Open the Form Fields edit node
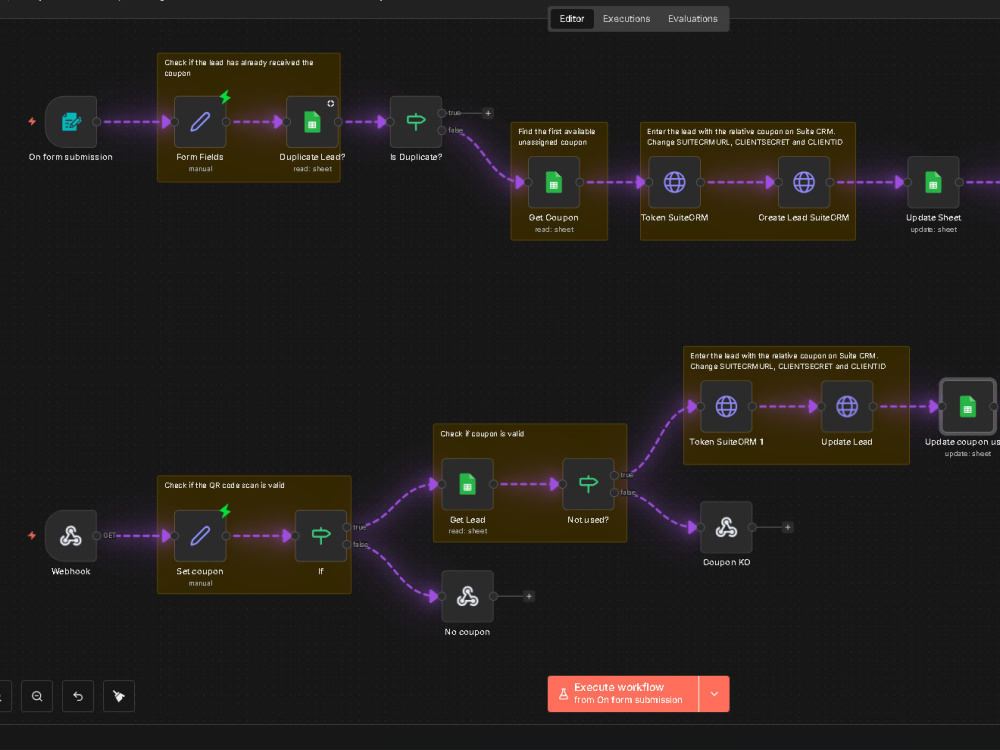The height and width of the screenshot is (750, 1000). (x=200, y=122)
